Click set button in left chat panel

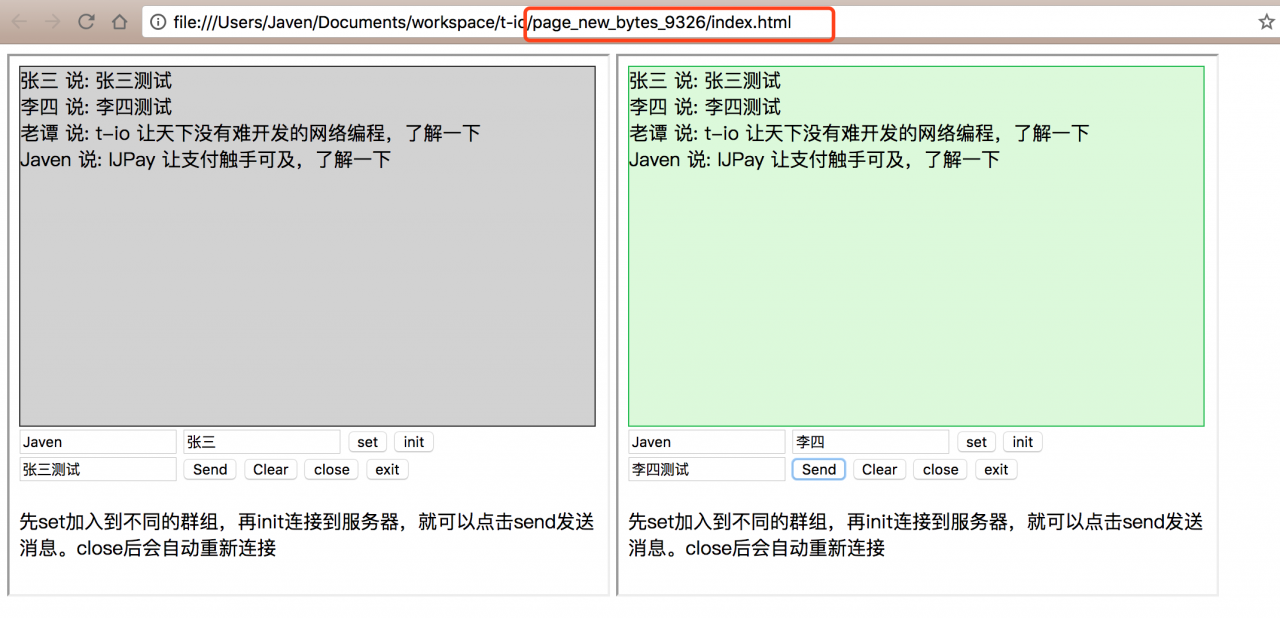click(368, 442)
